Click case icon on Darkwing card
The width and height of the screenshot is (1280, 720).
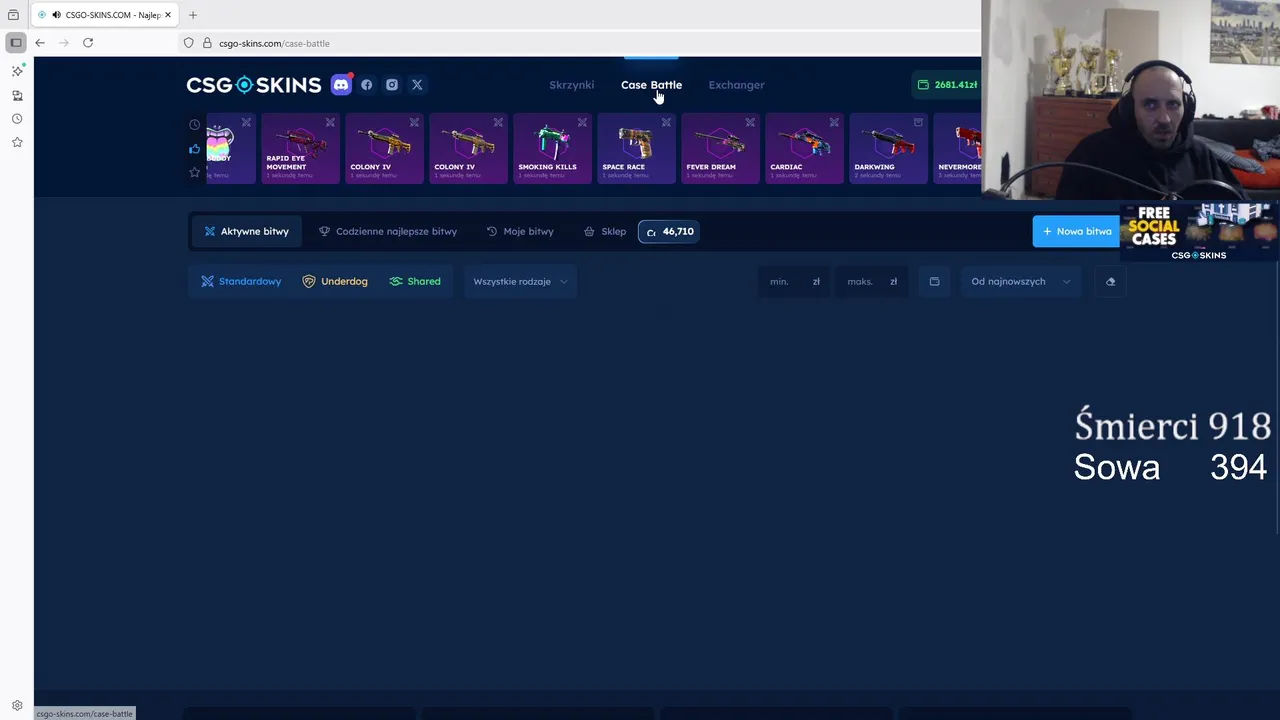point(918,123)
